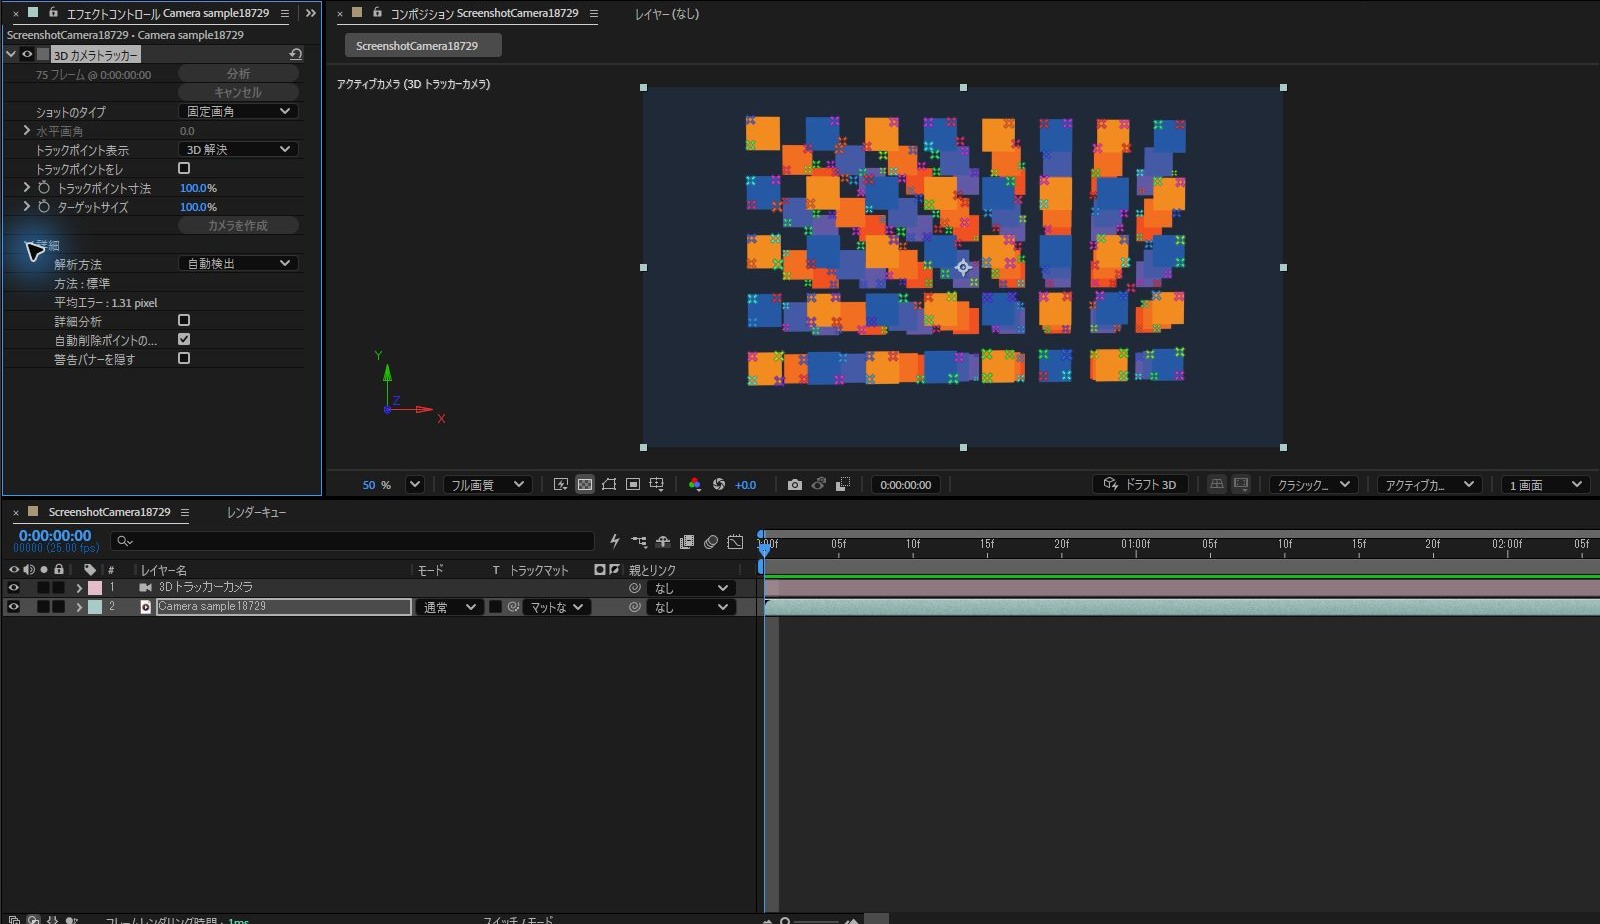Uncheck the 自動削除ポイントの checkbox
This screenshot has height=924, width=1600.
[184, 339]
